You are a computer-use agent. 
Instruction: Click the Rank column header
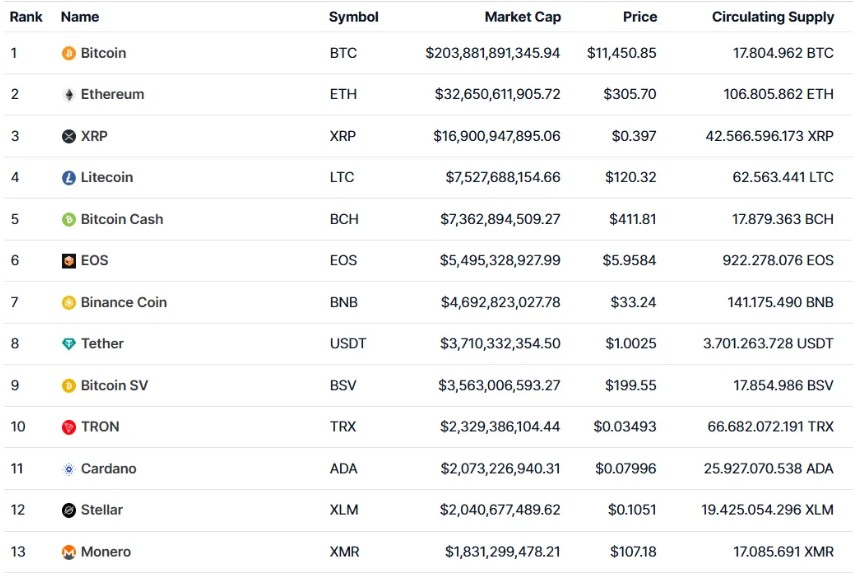point(26,17)
